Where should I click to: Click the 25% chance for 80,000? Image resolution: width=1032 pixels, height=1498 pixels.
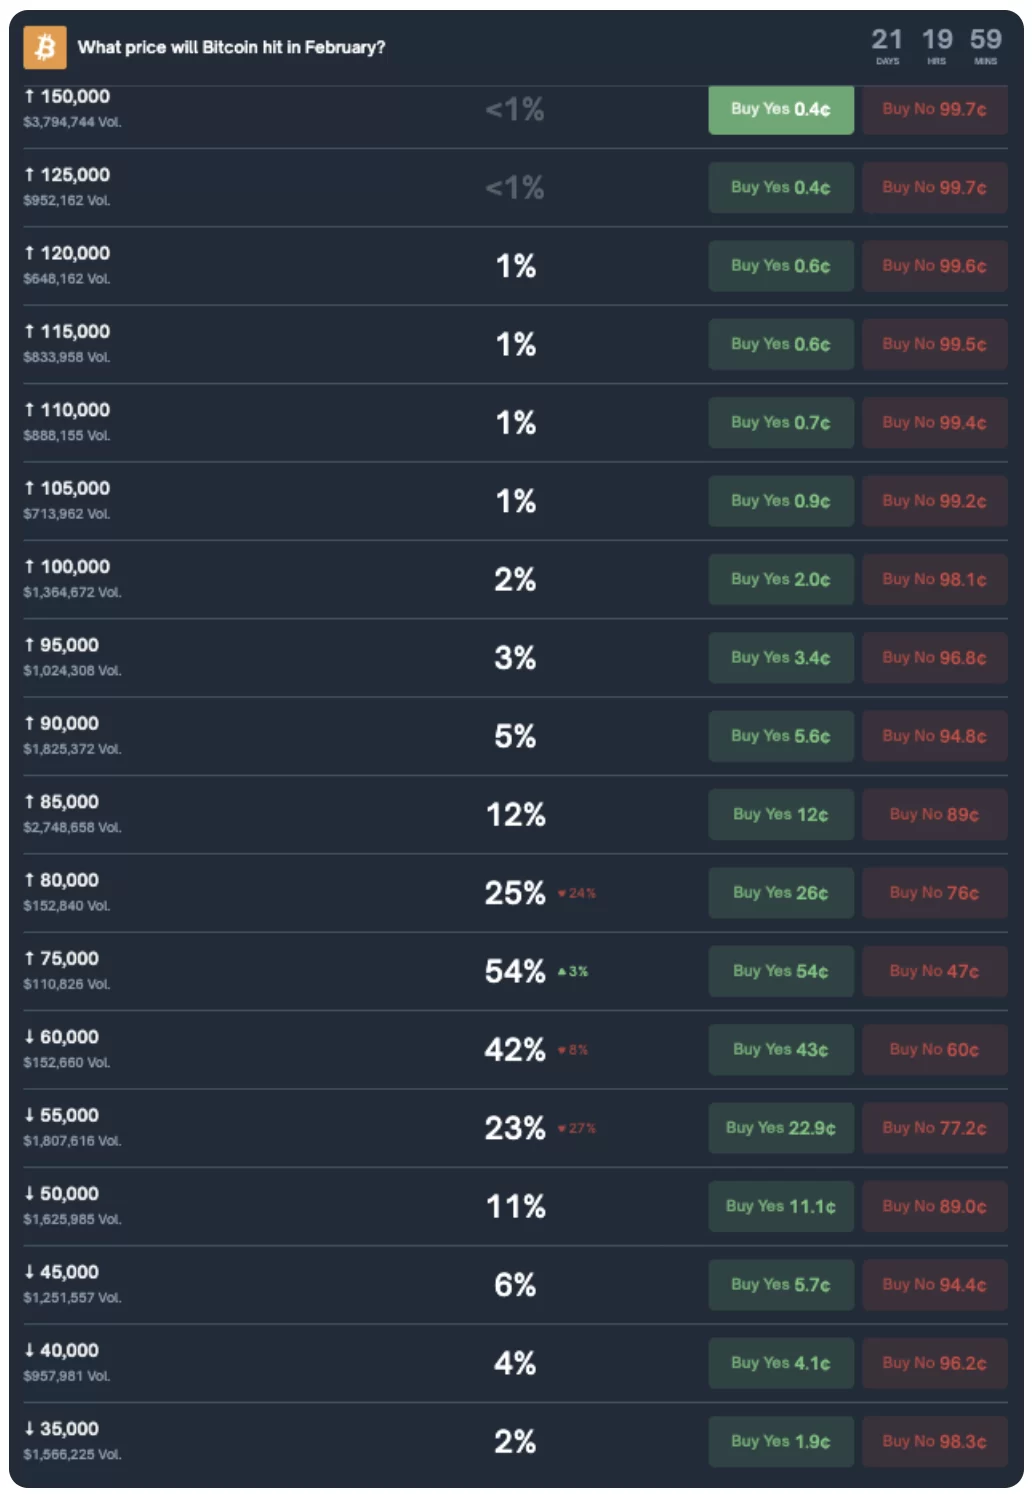click(x=515, y=893)
